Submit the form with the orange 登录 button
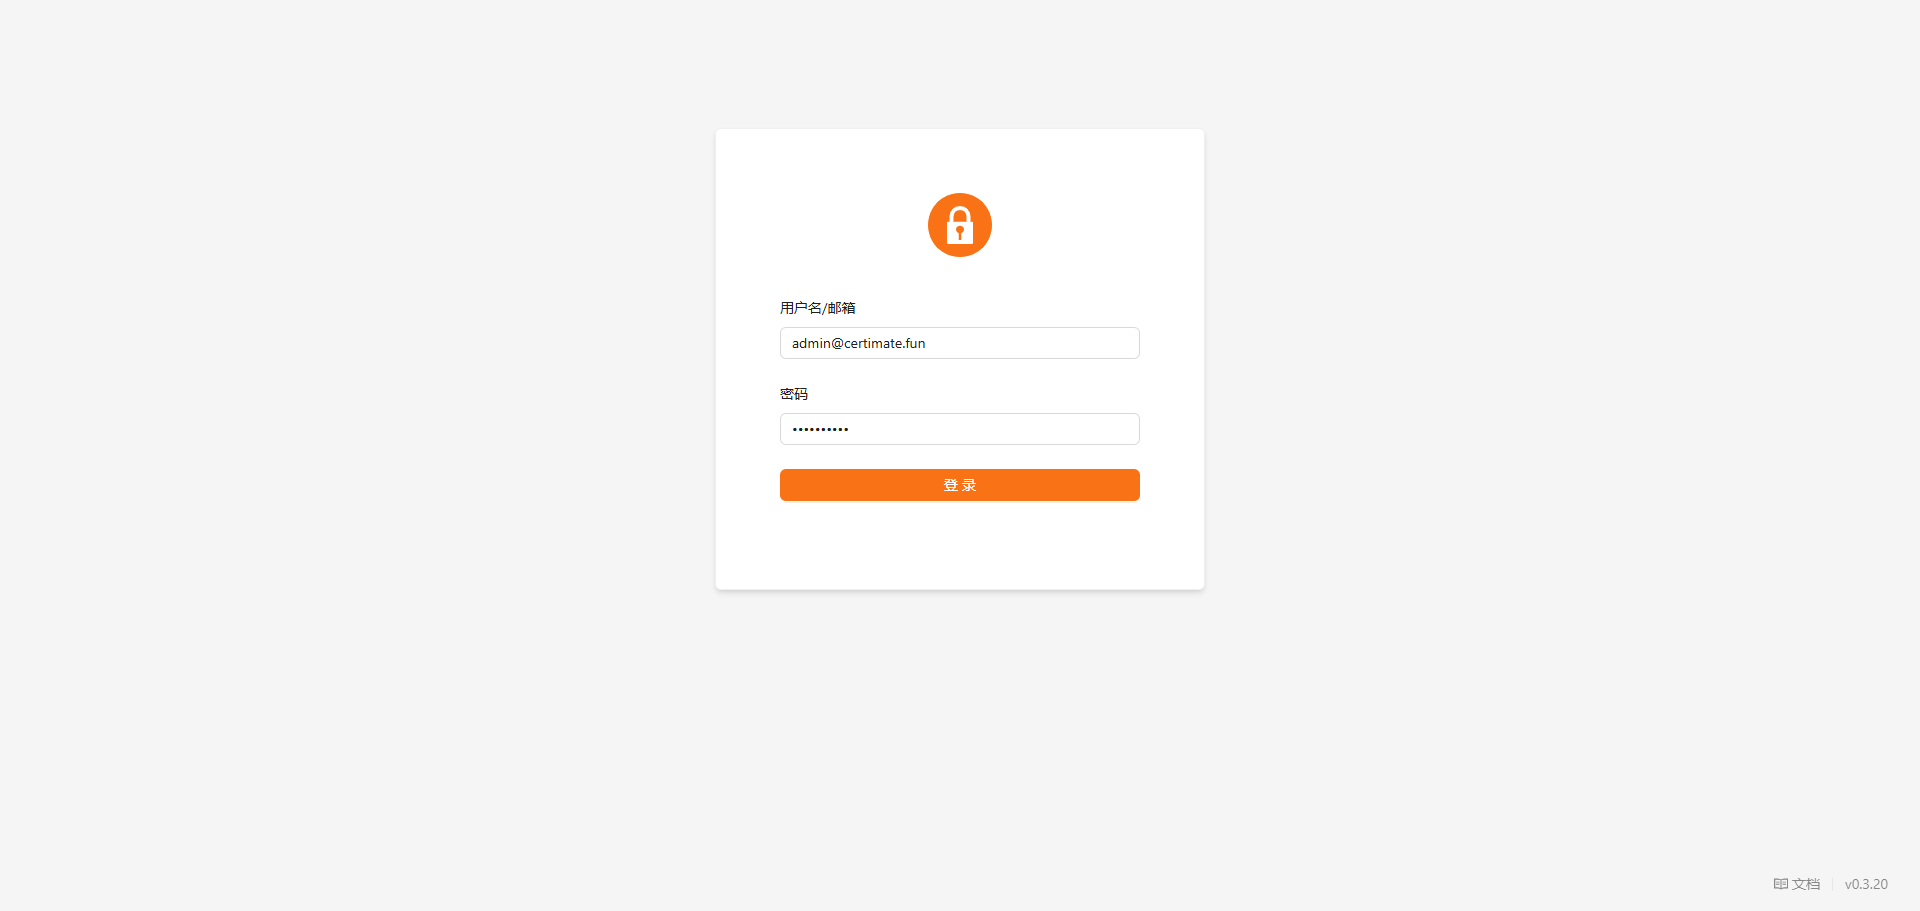The image size is (1920, 911). [x=960, y=485]
